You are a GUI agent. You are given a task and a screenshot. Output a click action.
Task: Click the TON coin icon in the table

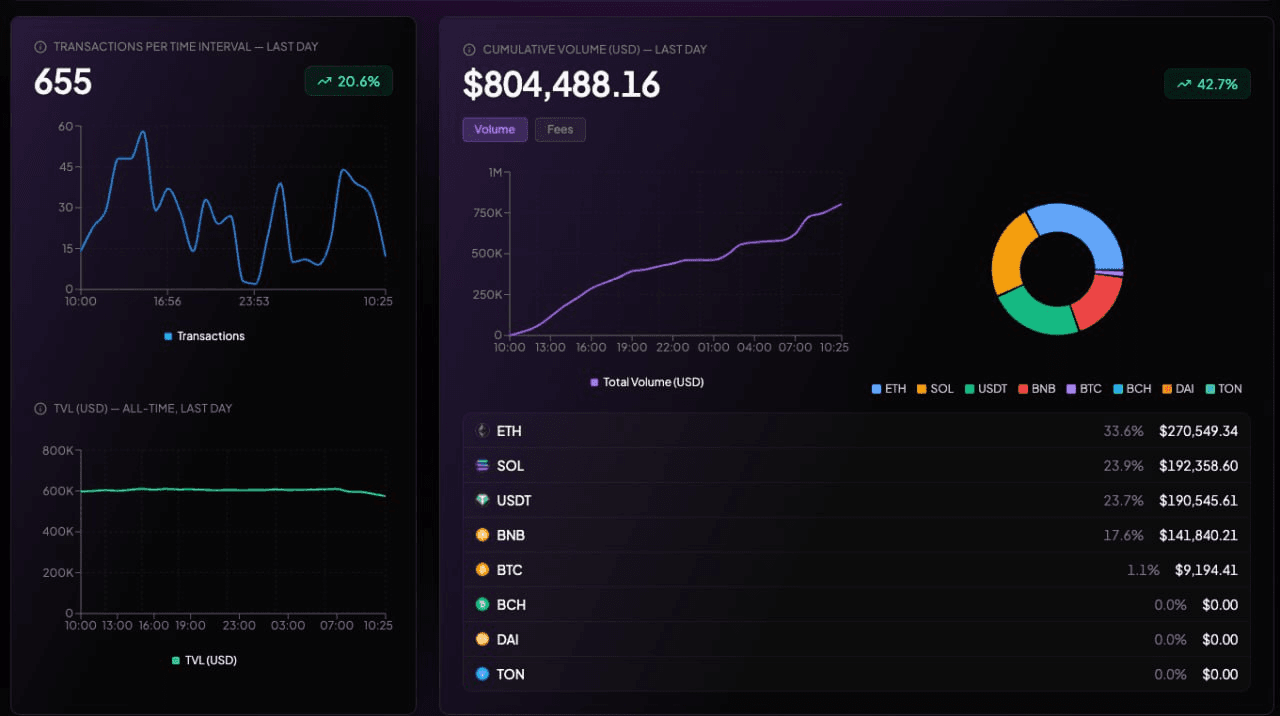pyautogui.click(x=482, y=674)
